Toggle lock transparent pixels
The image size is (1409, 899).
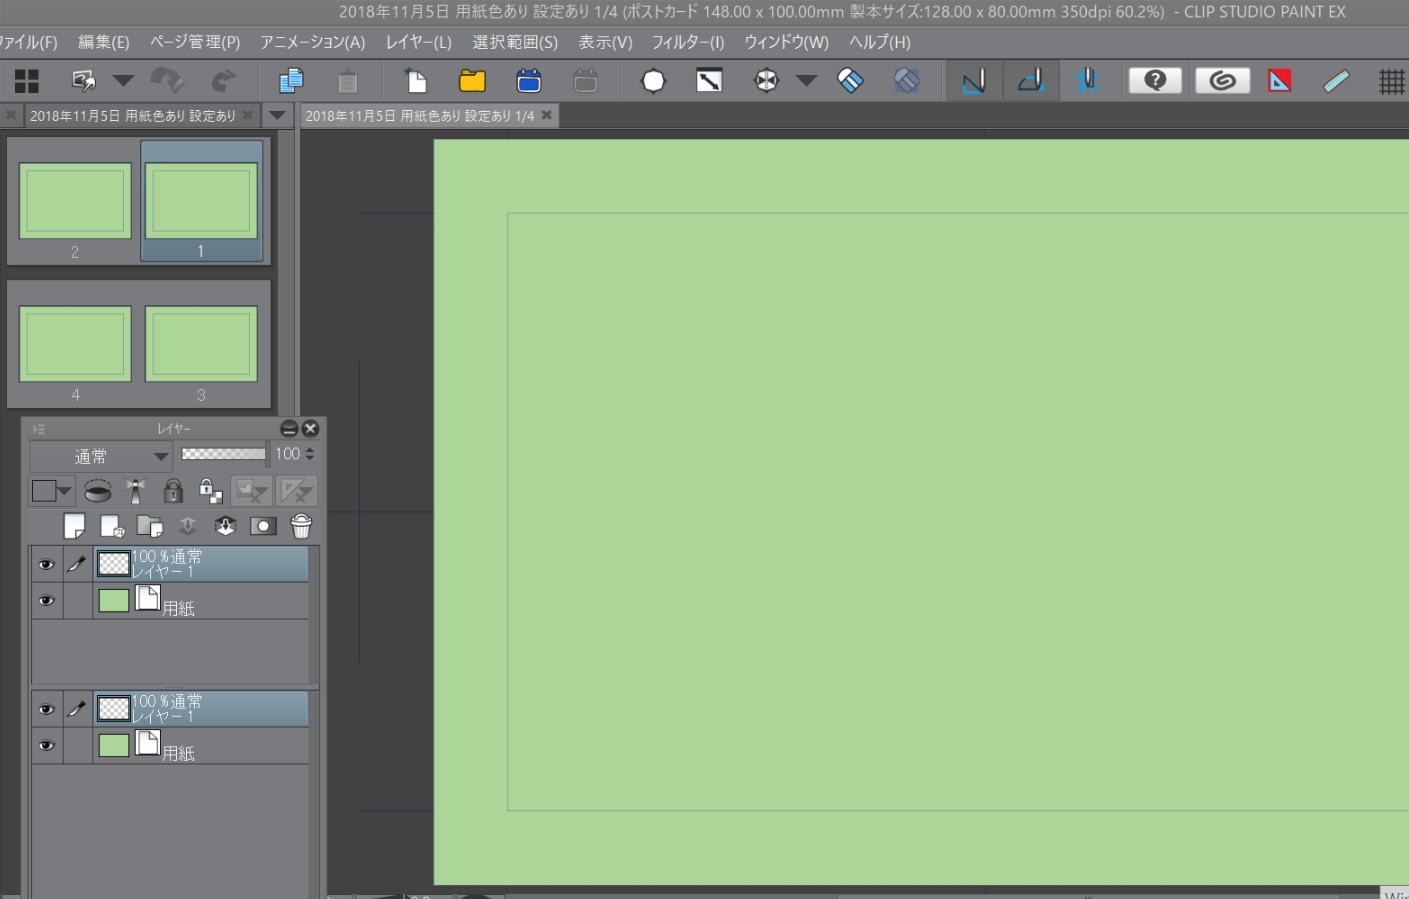point(210,491)
